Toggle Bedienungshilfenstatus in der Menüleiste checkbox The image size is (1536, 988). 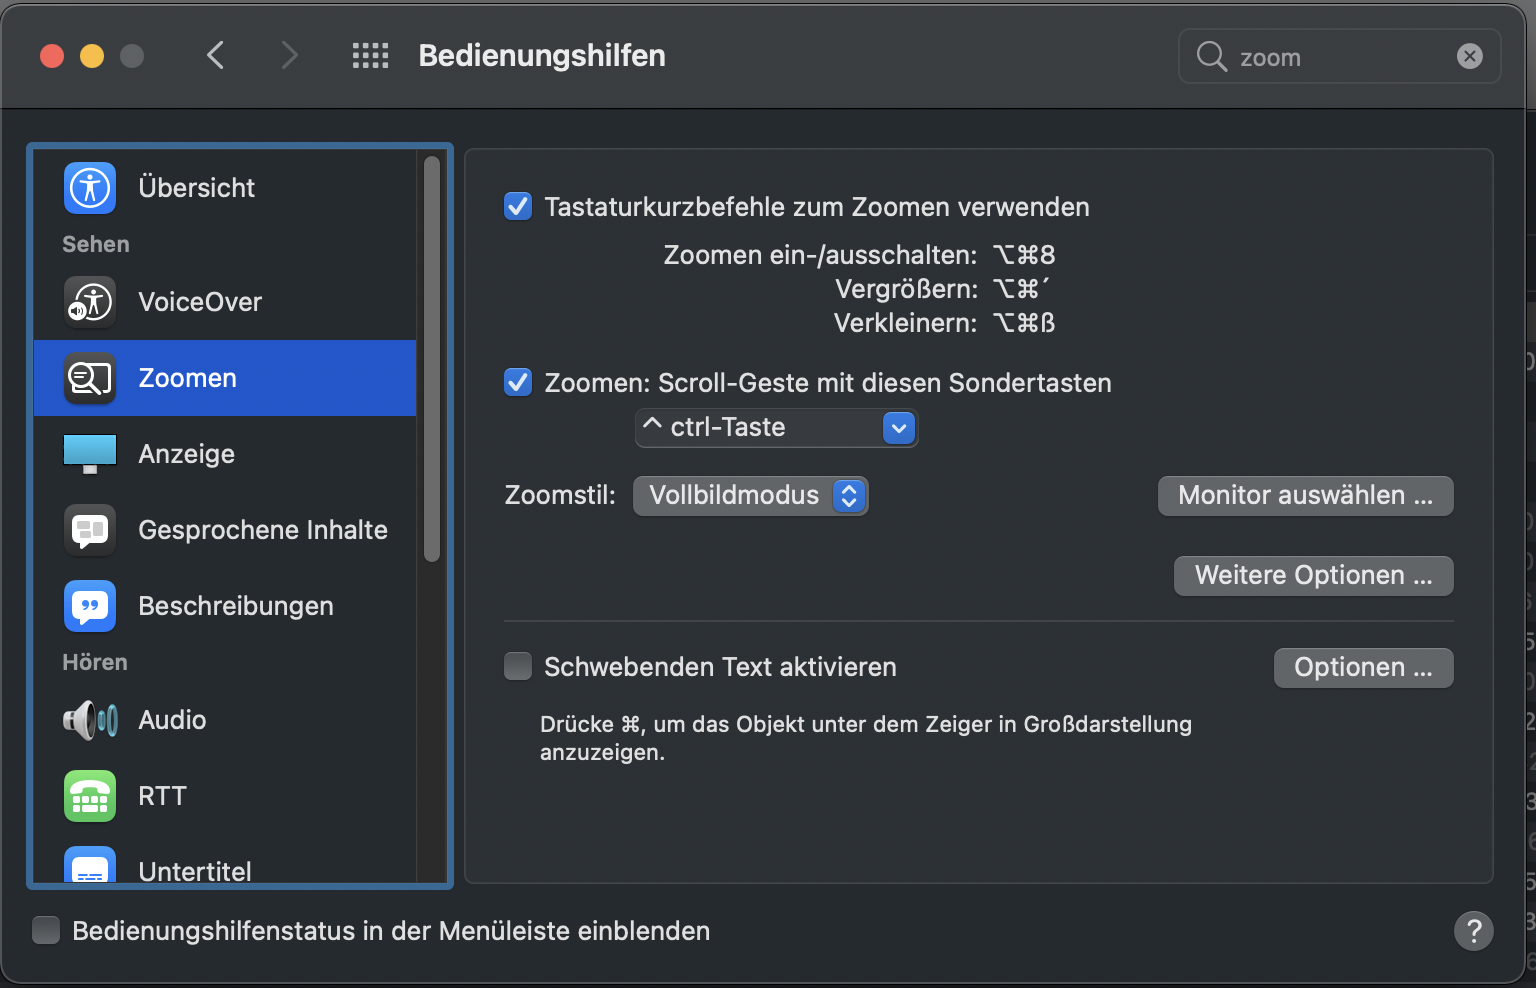46,931
